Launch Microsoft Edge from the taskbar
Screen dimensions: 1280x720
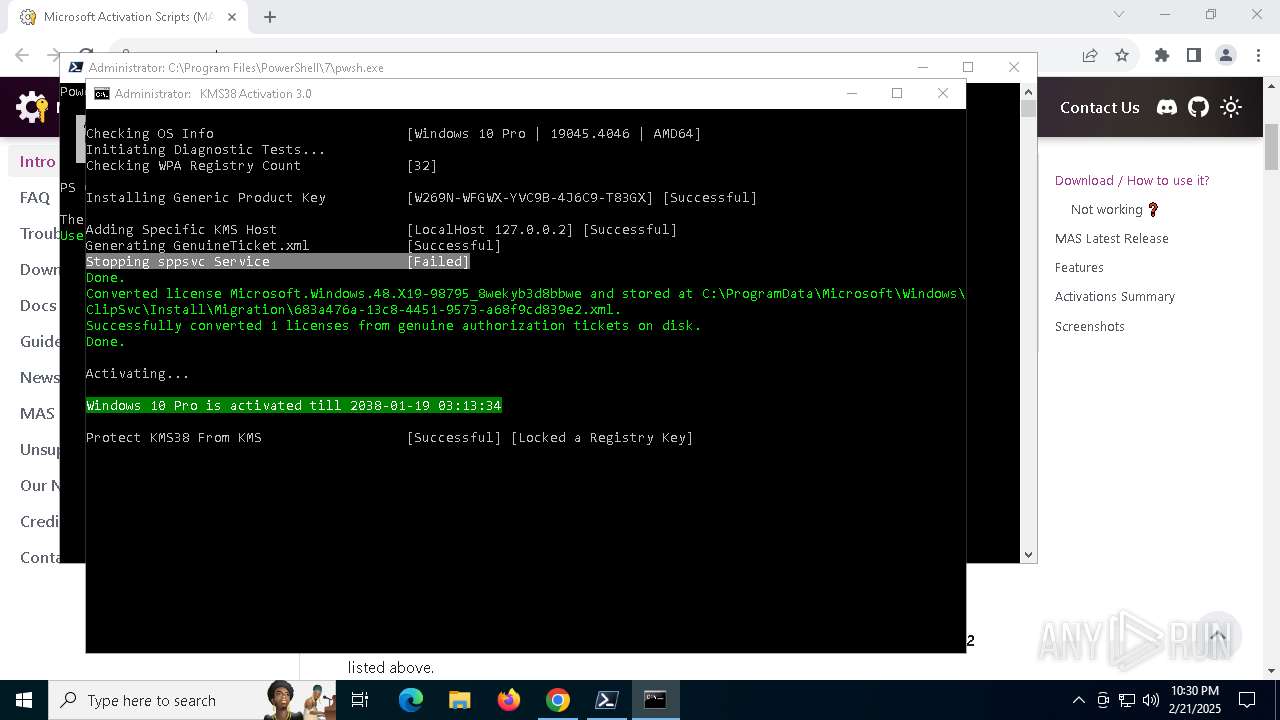click(x=411, y=700)
